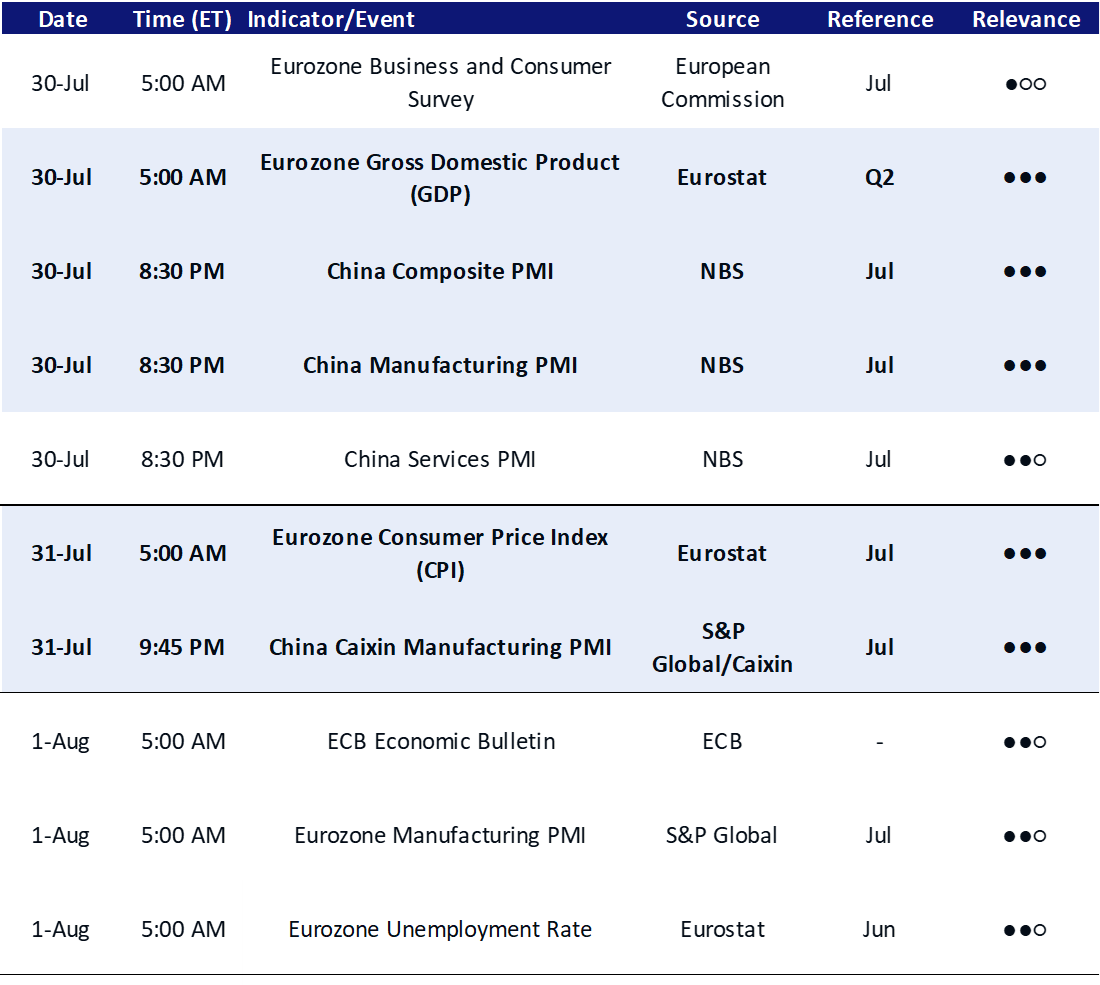This screenshot has height=985, width=1100.
Task: Click relevance dots for Eurozone GDP row
Action: (1026, 177)
